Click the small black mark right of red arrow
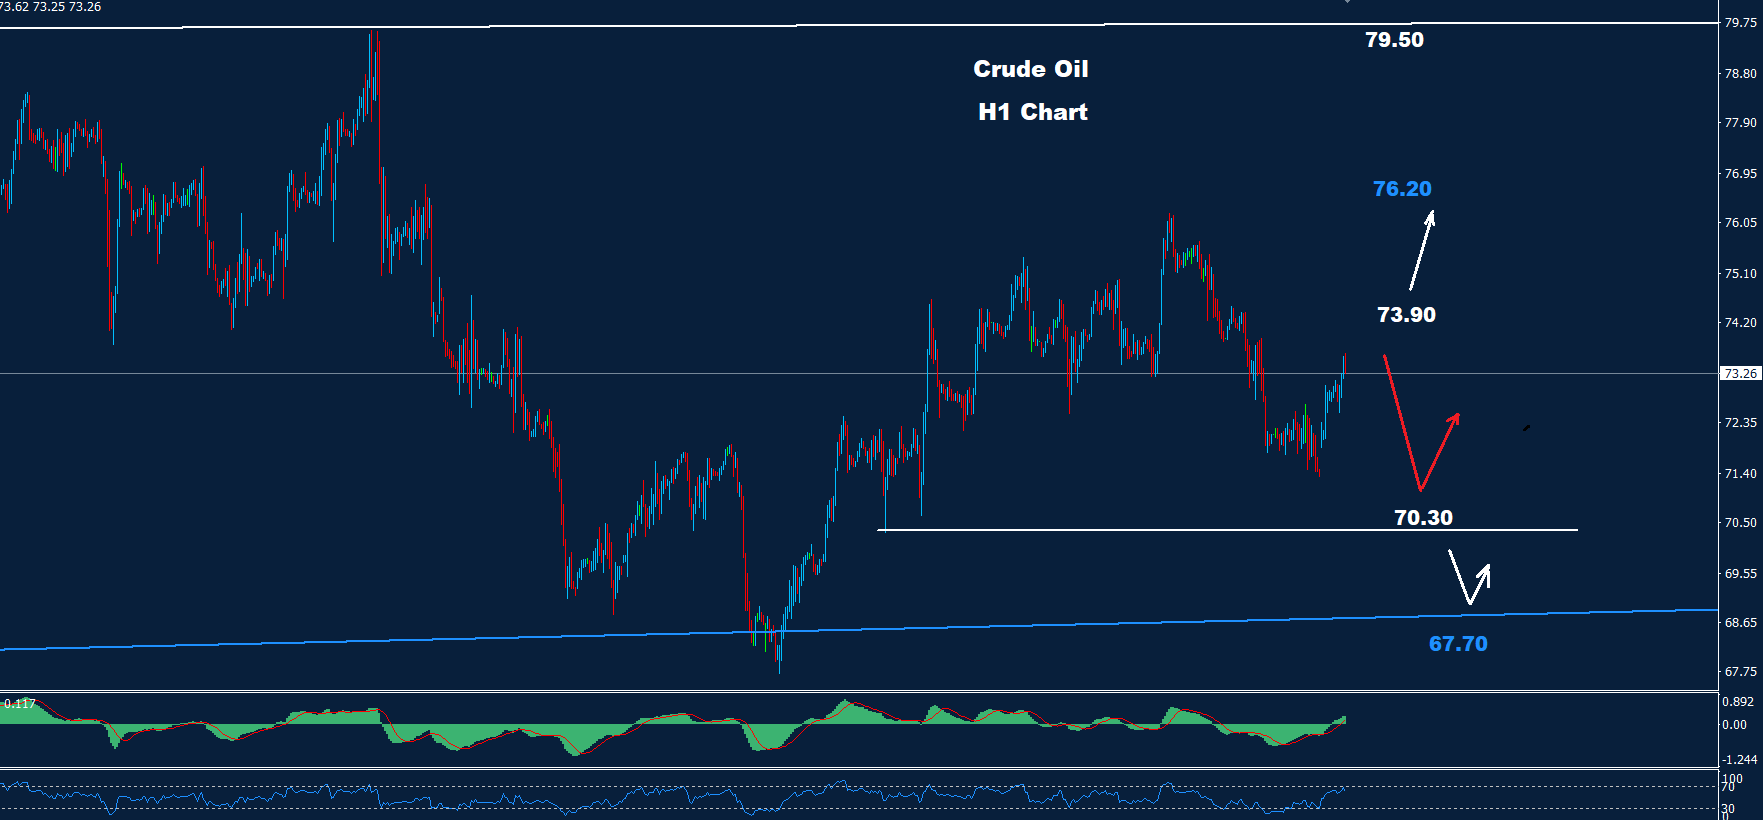The height and width of the screenshot is (820, 1763). pyautogui.click(x=1526, y=428)
